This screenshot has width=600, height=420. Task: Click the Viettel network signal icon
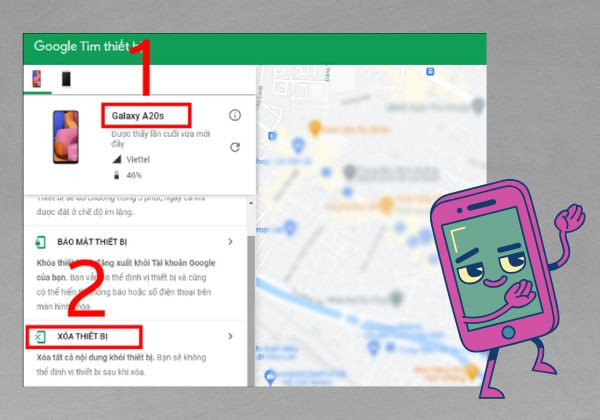(117, 159)
